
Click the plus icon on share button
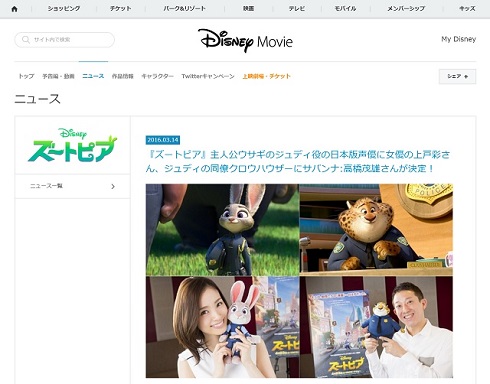466,77
